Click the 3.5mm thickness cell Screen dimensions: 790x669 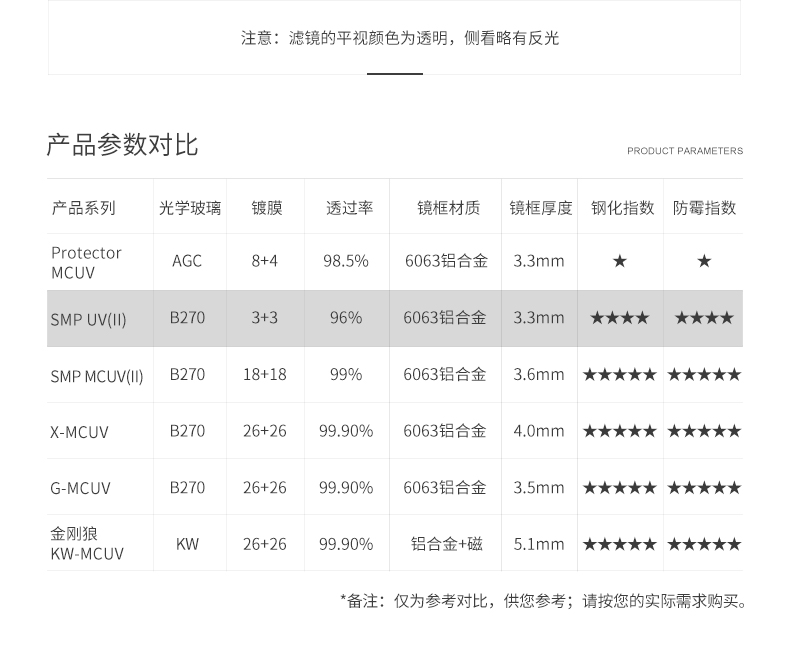pyautogui.click(x=539, y=488)
